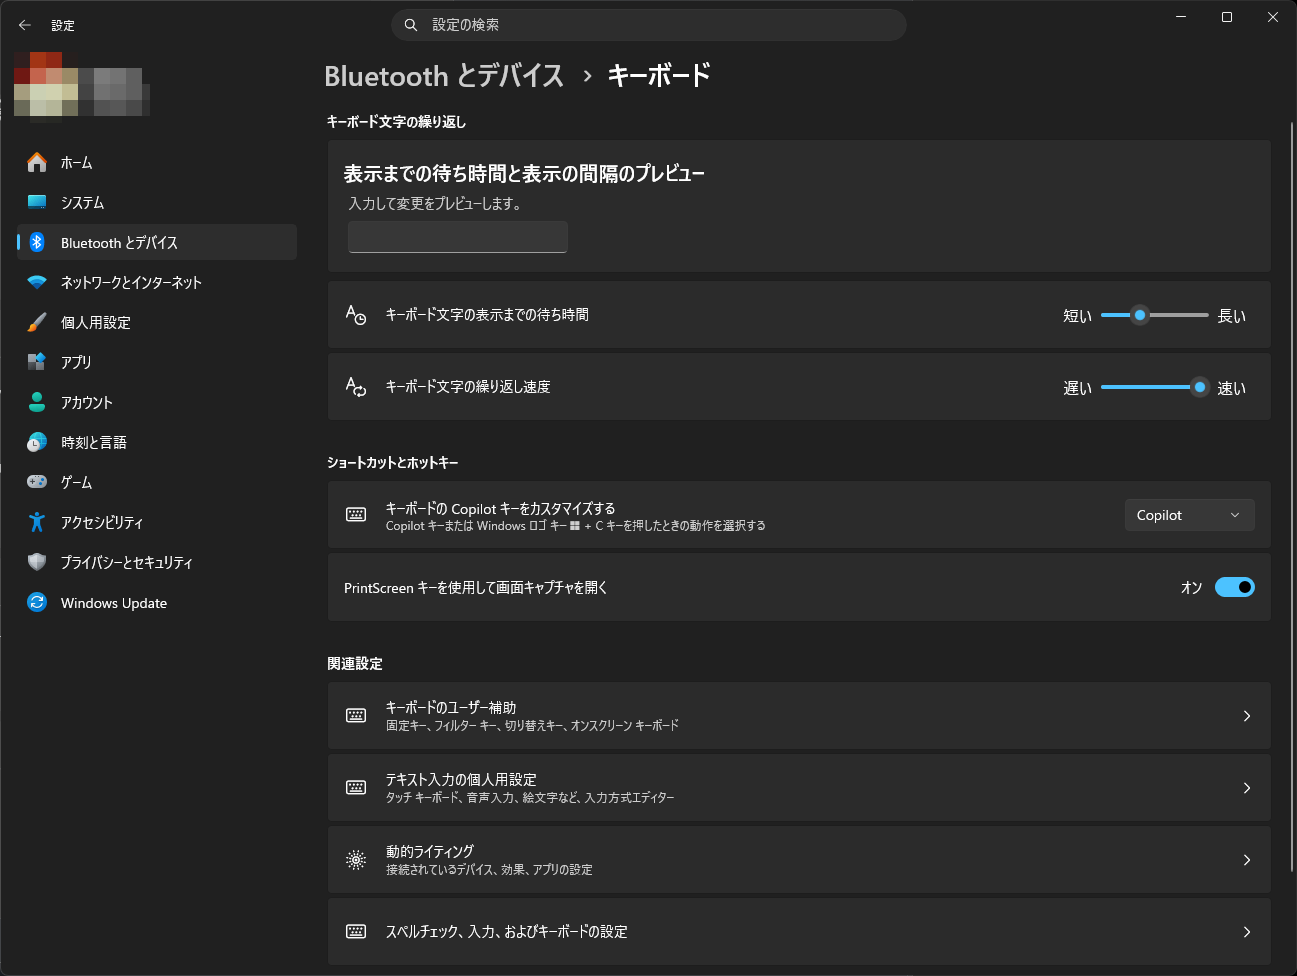Go to ホーム in the sidebar
This screenshot has width=1297, height=976.
[157, 162]
